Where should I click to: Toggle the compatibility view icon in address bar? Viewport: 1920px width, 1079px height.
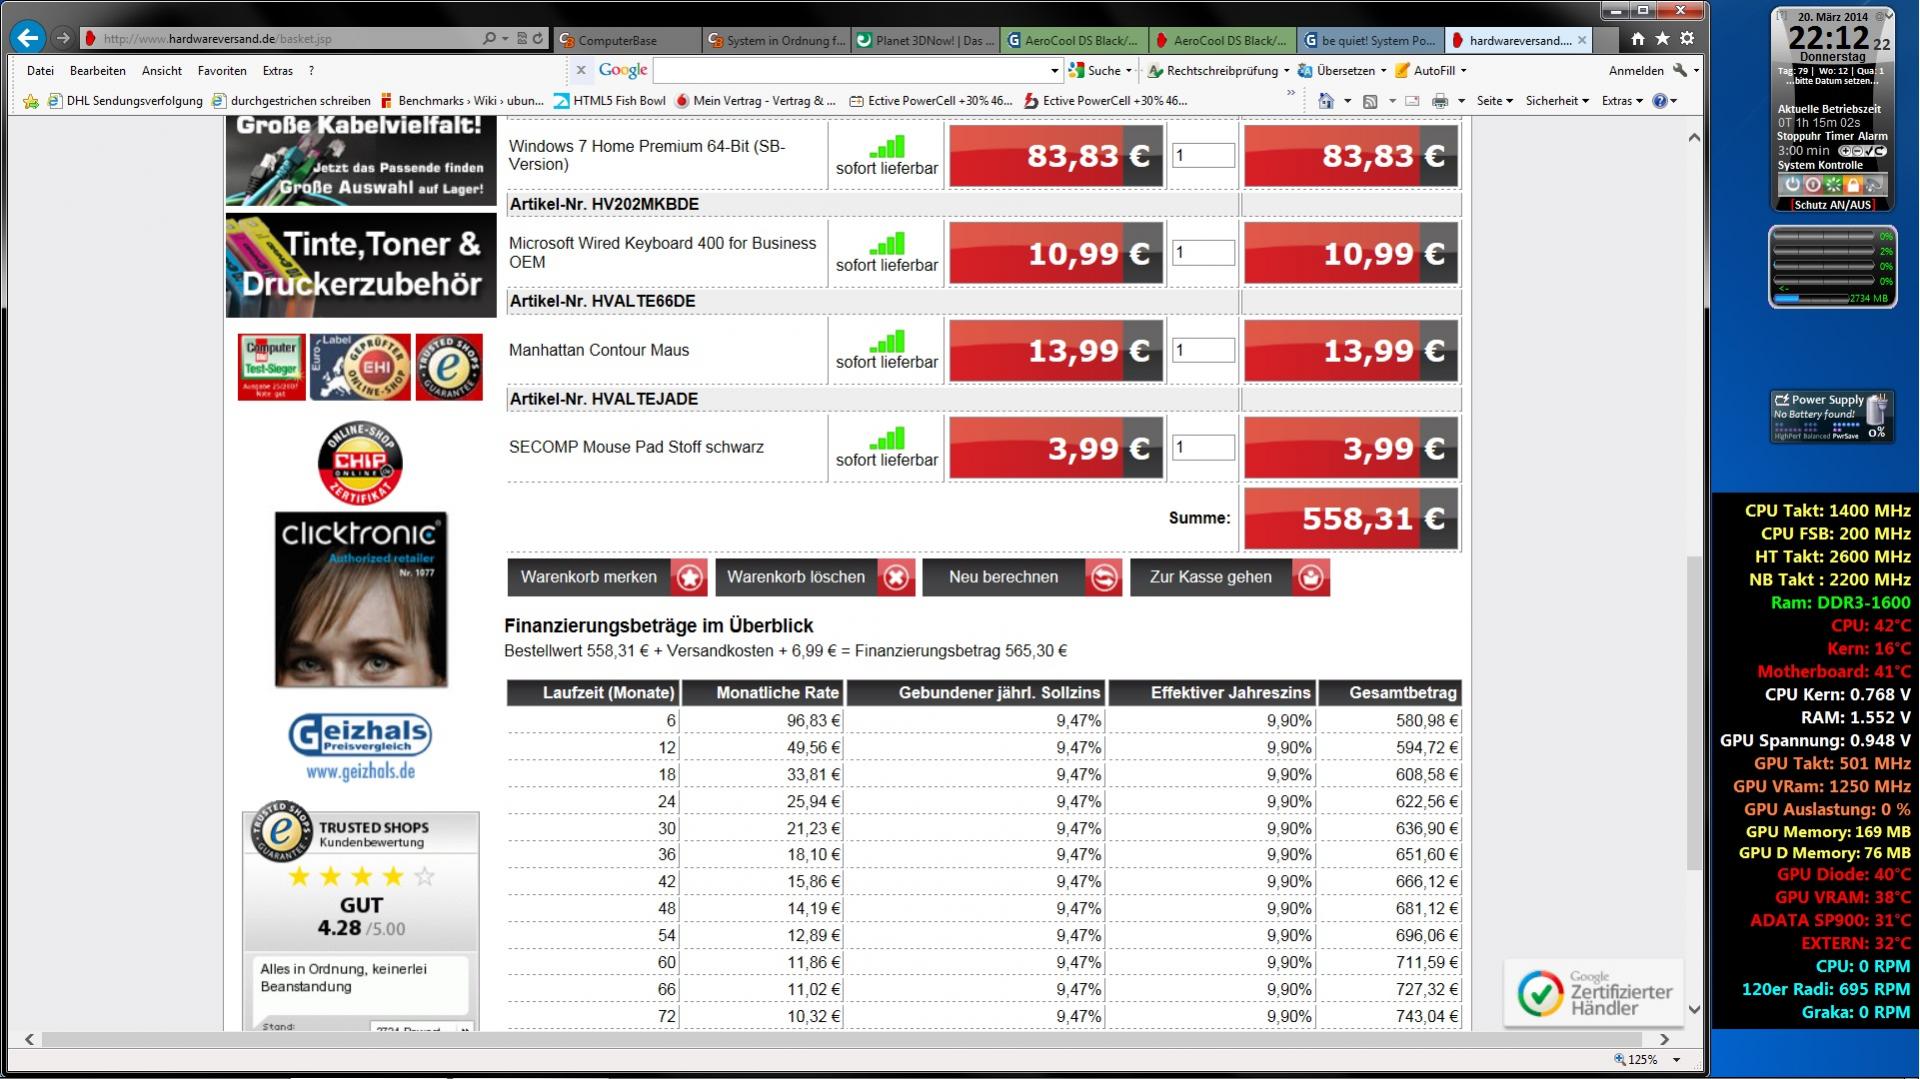(x=521, y=38)
